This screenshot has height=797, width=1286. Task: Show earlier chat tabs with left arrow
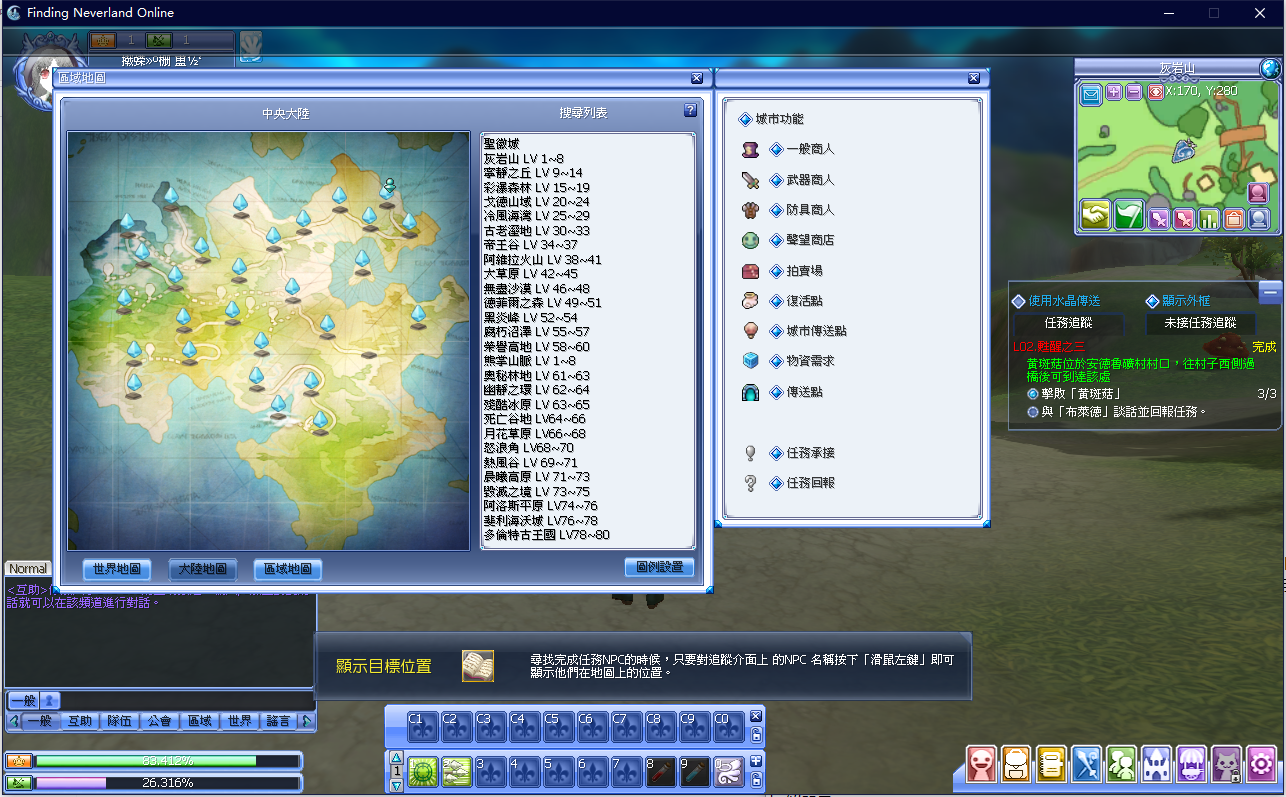[x=13, y=720]
